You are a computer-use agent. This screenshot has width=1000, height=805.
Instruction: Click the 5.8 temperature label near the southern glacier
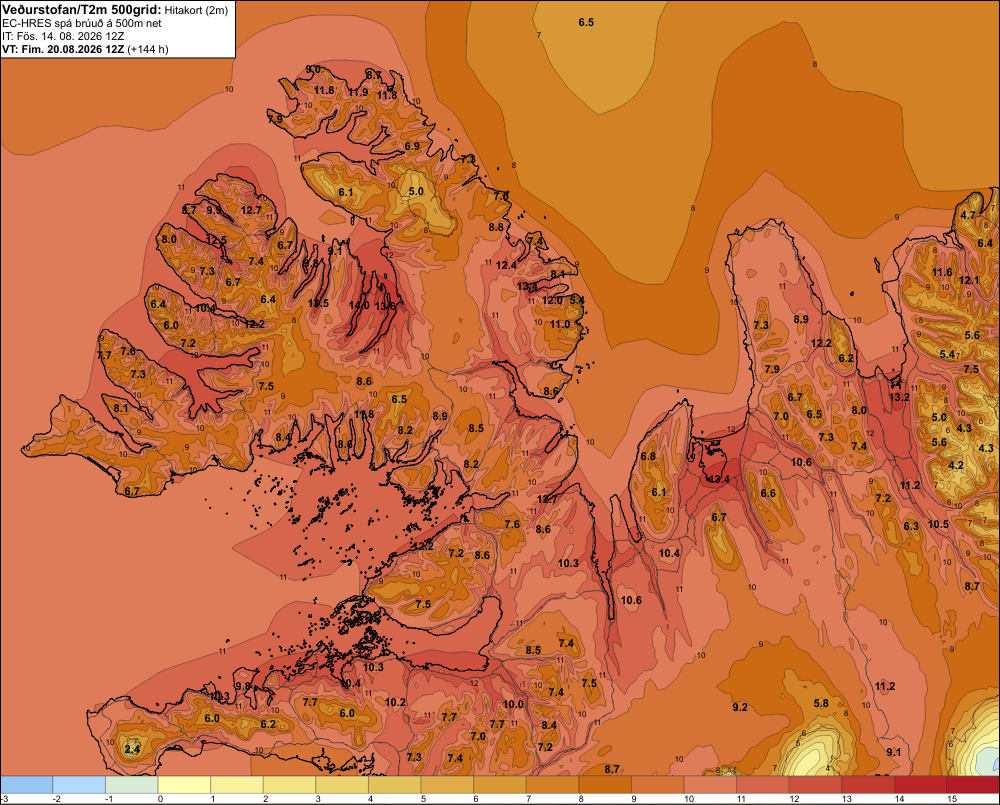coord(821,703)
